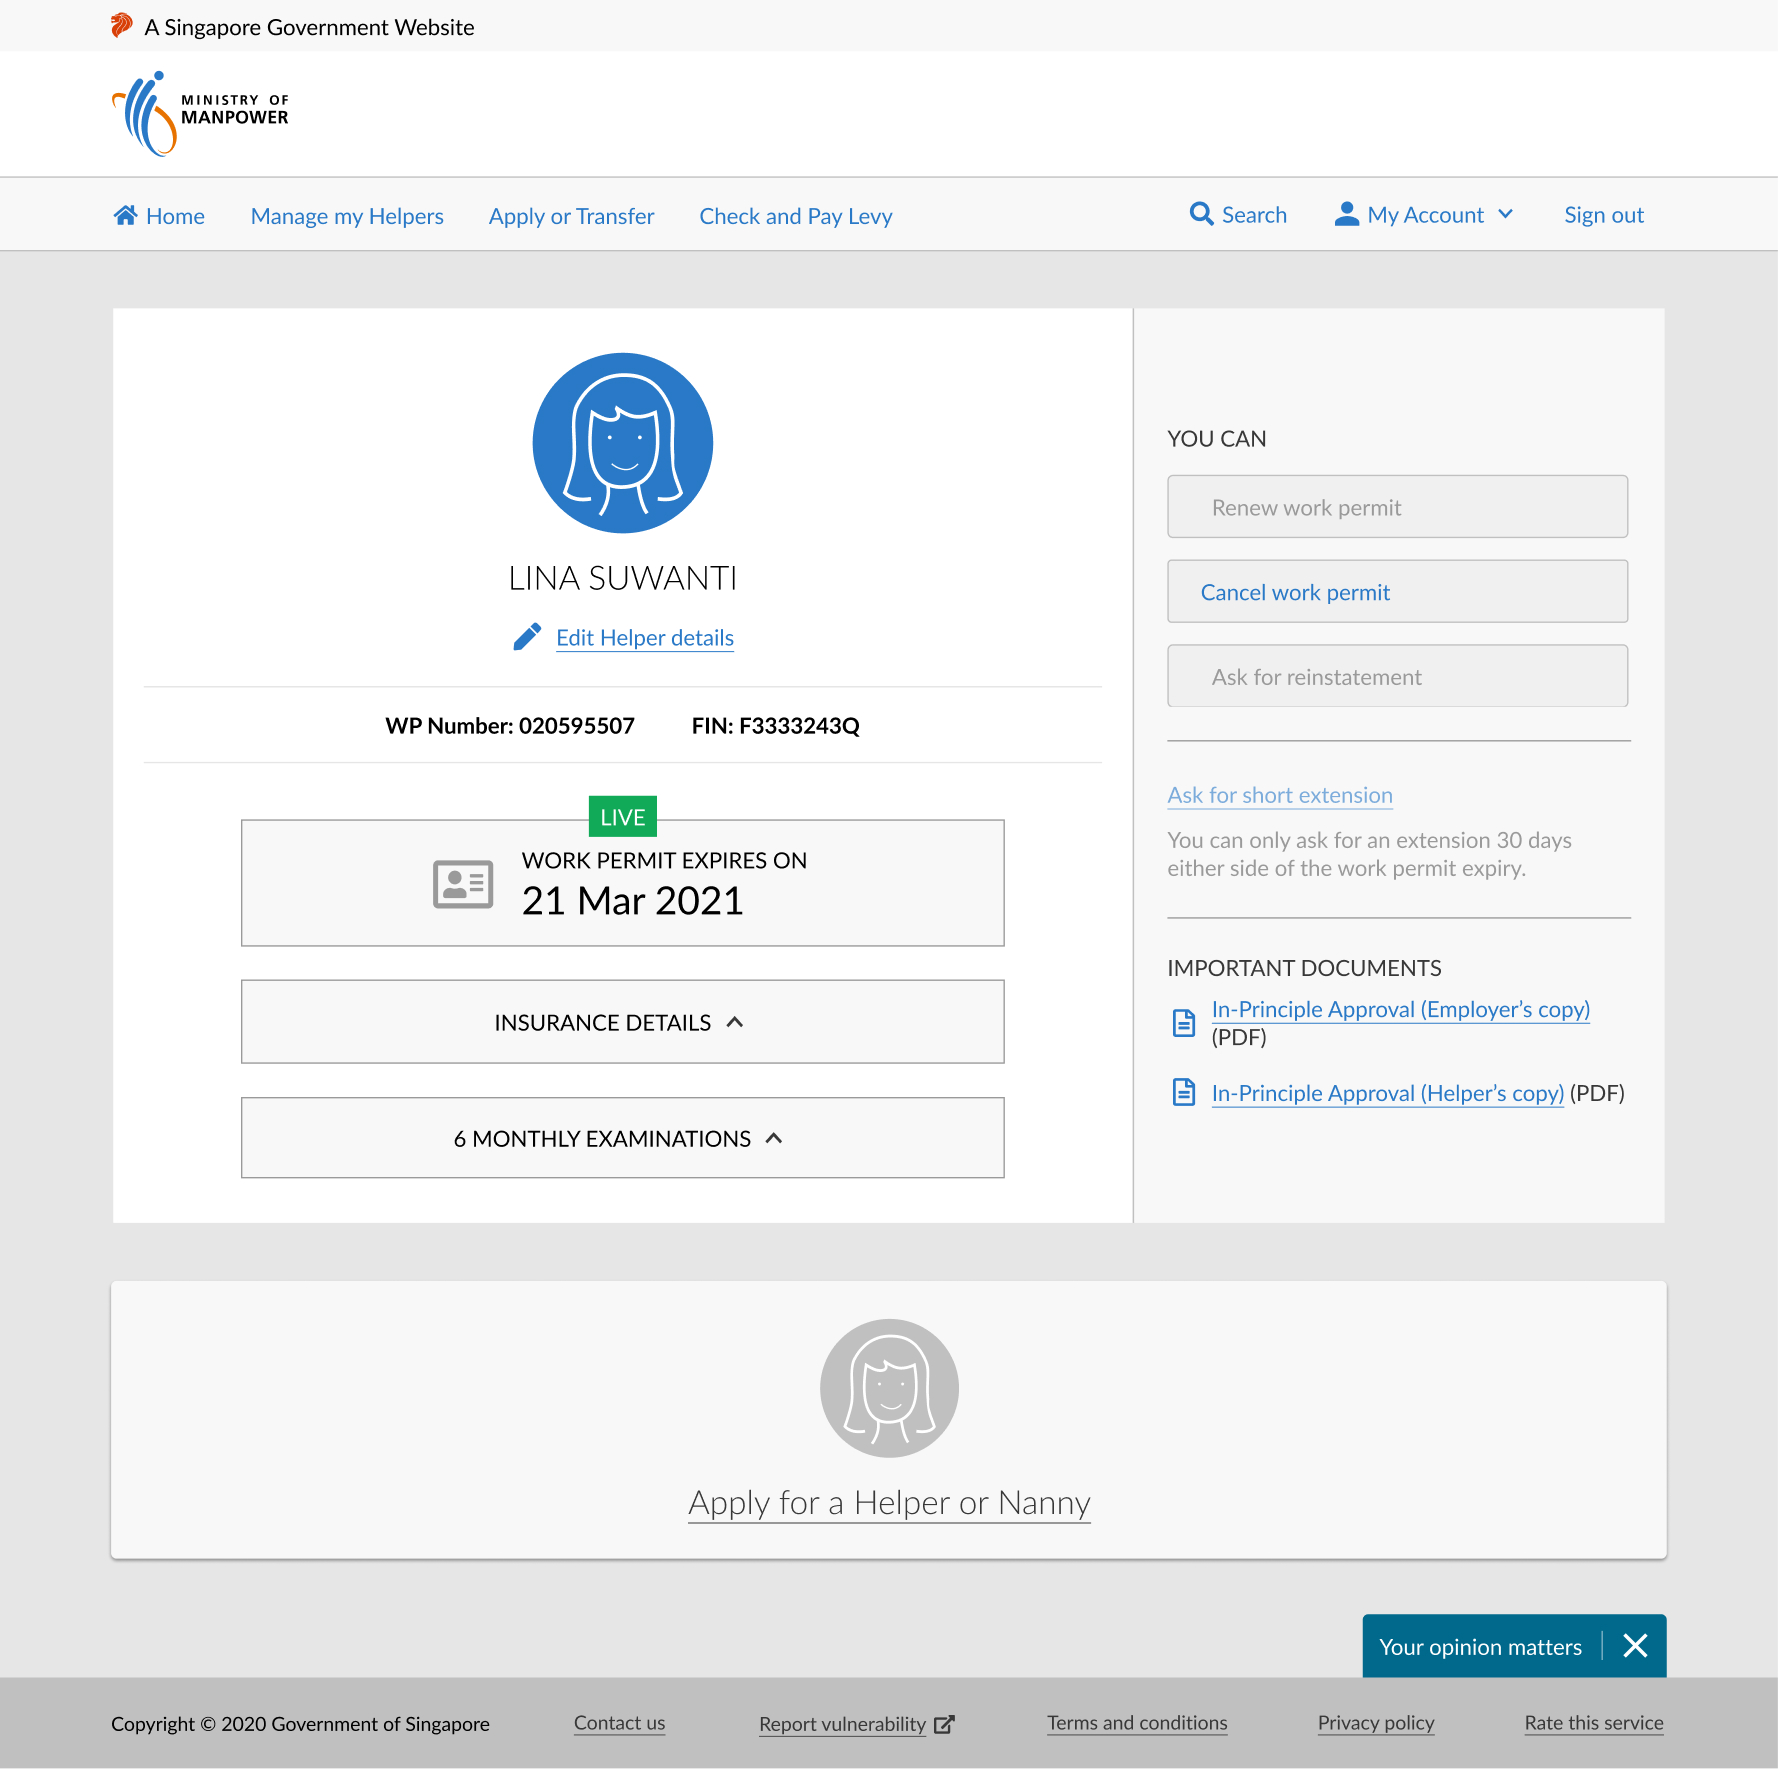Go to the Home menu item

point(159,216)
